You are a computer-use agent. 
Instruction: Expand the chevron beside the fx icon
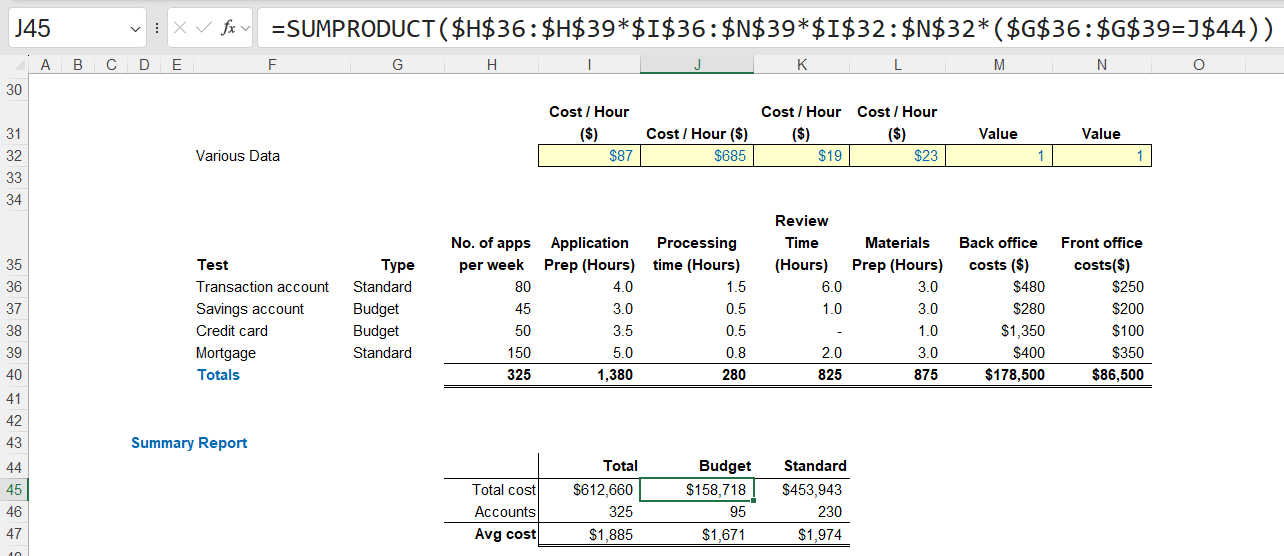246,29
